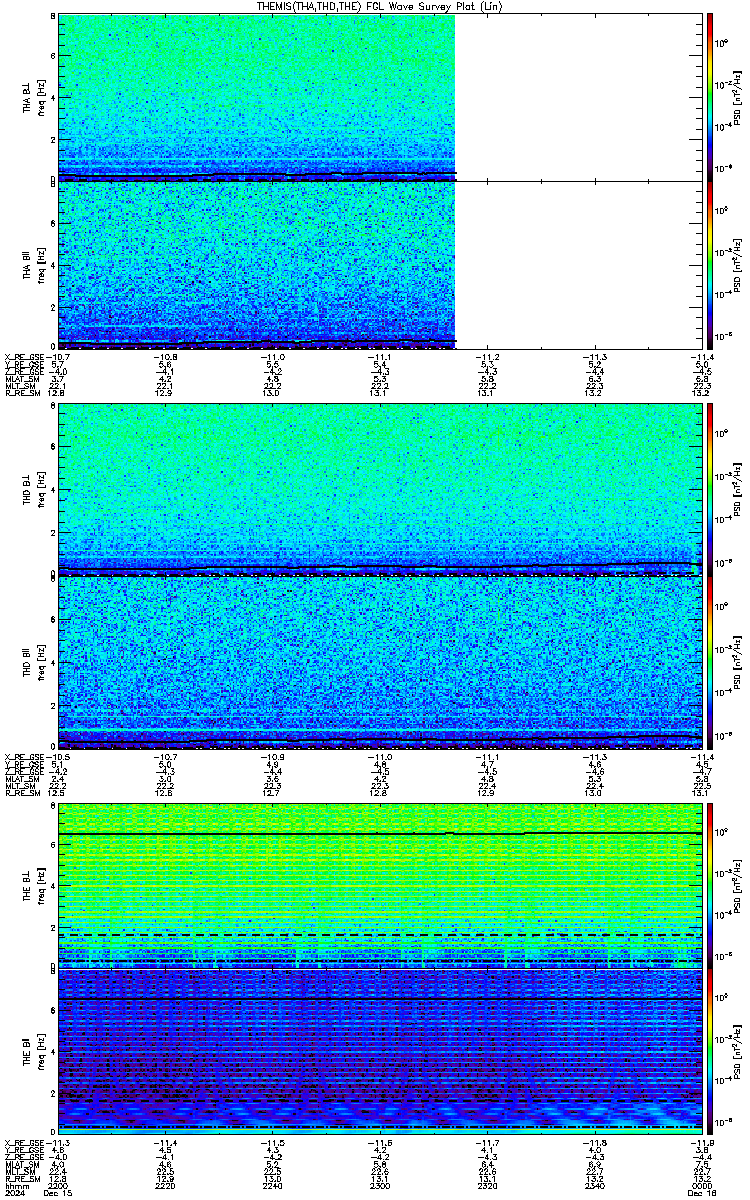Click the THD B∥ spectrogram panel
The image size is (750, 1200).
380,662
